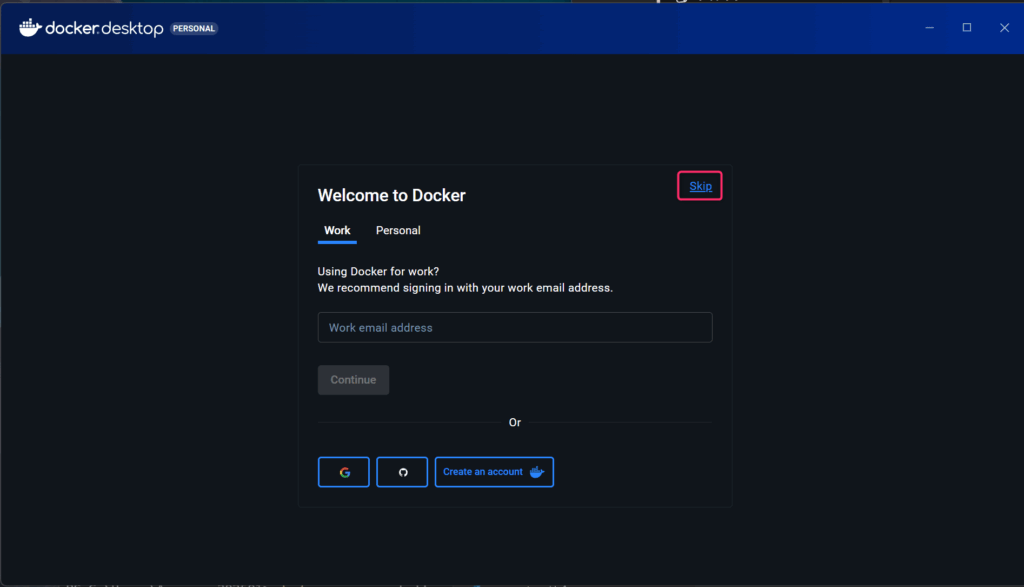Focus the Work email address field

[x=514, y=328]
